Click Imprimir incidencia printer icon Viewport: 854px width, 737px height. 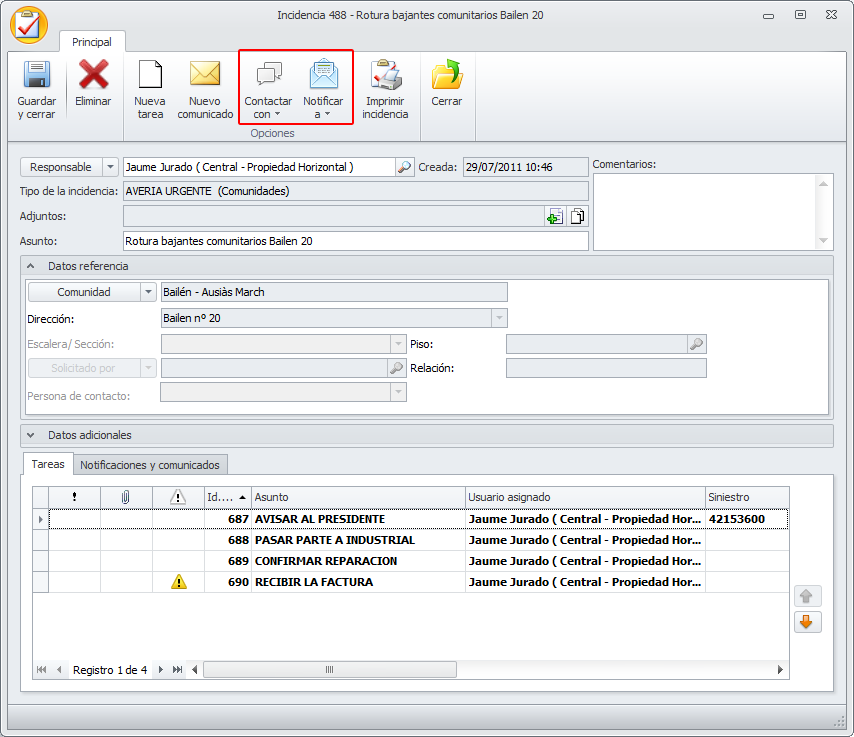tap(386, 75)
